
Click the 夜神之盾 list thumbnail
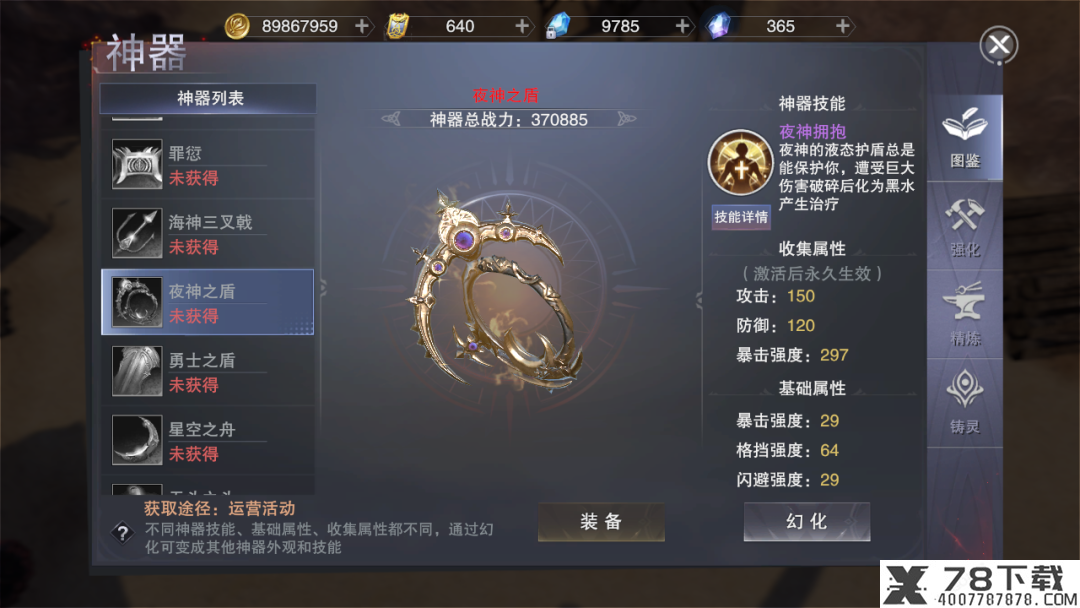[x=137, y=302]
